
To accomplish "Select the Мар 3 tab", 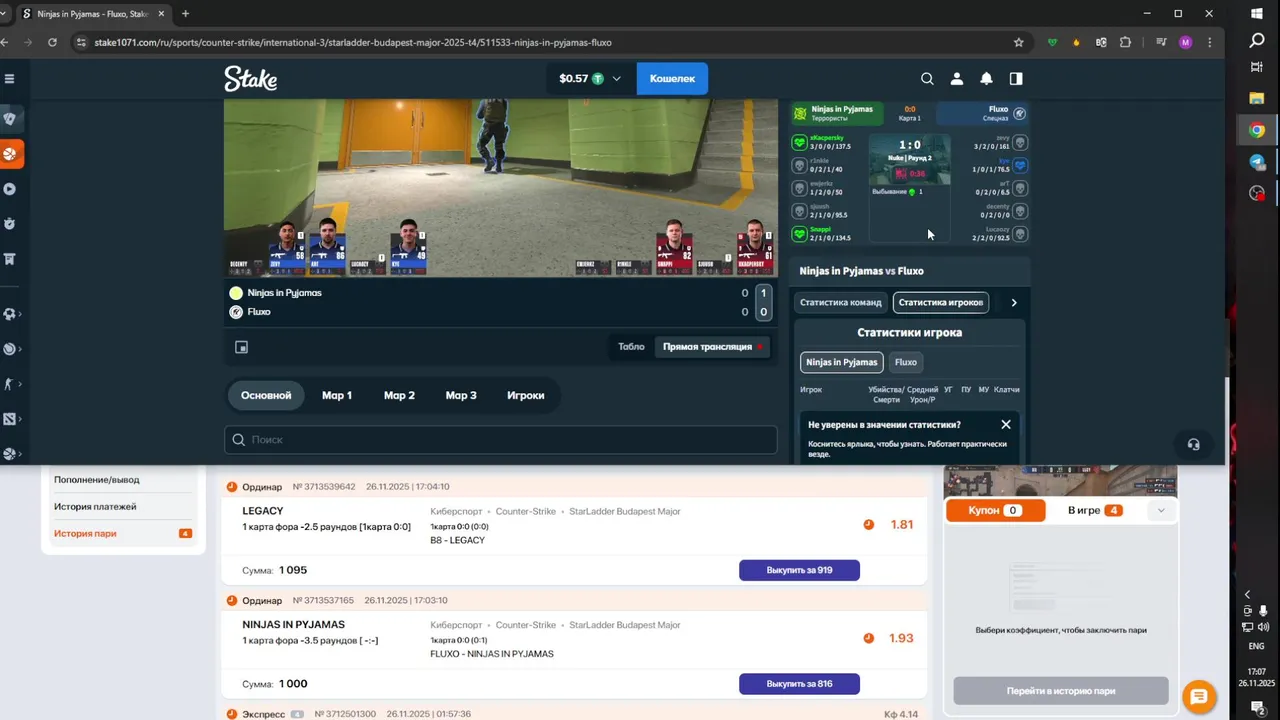I will [461, 395].
